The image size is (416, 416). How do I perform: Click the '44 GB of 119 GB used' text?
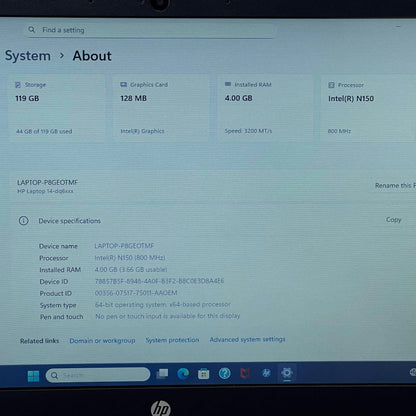pos(44,131)
